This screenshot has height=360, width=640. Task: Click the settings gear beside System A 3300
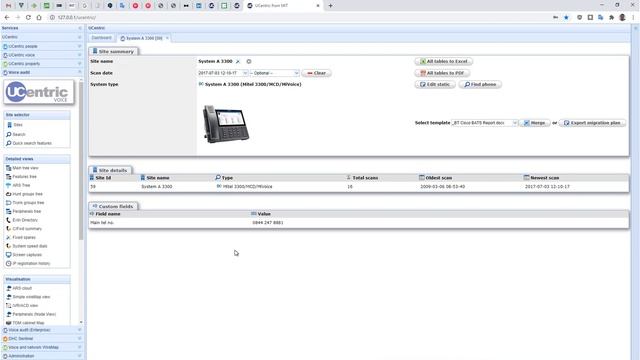[249, 61]
